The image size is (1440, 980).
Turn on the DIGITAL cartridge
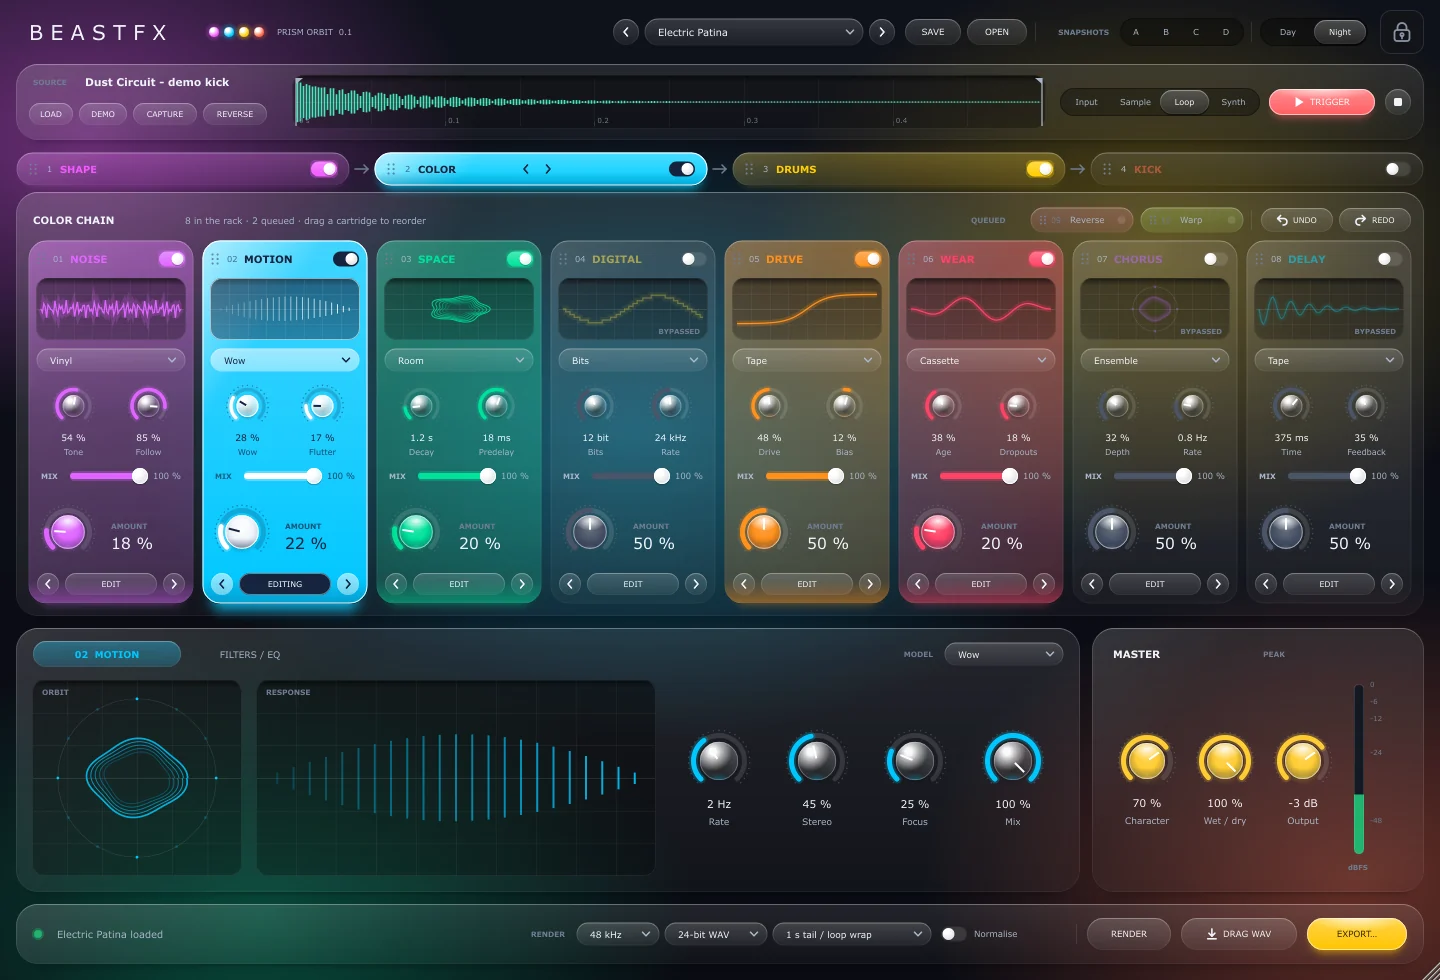693,259
